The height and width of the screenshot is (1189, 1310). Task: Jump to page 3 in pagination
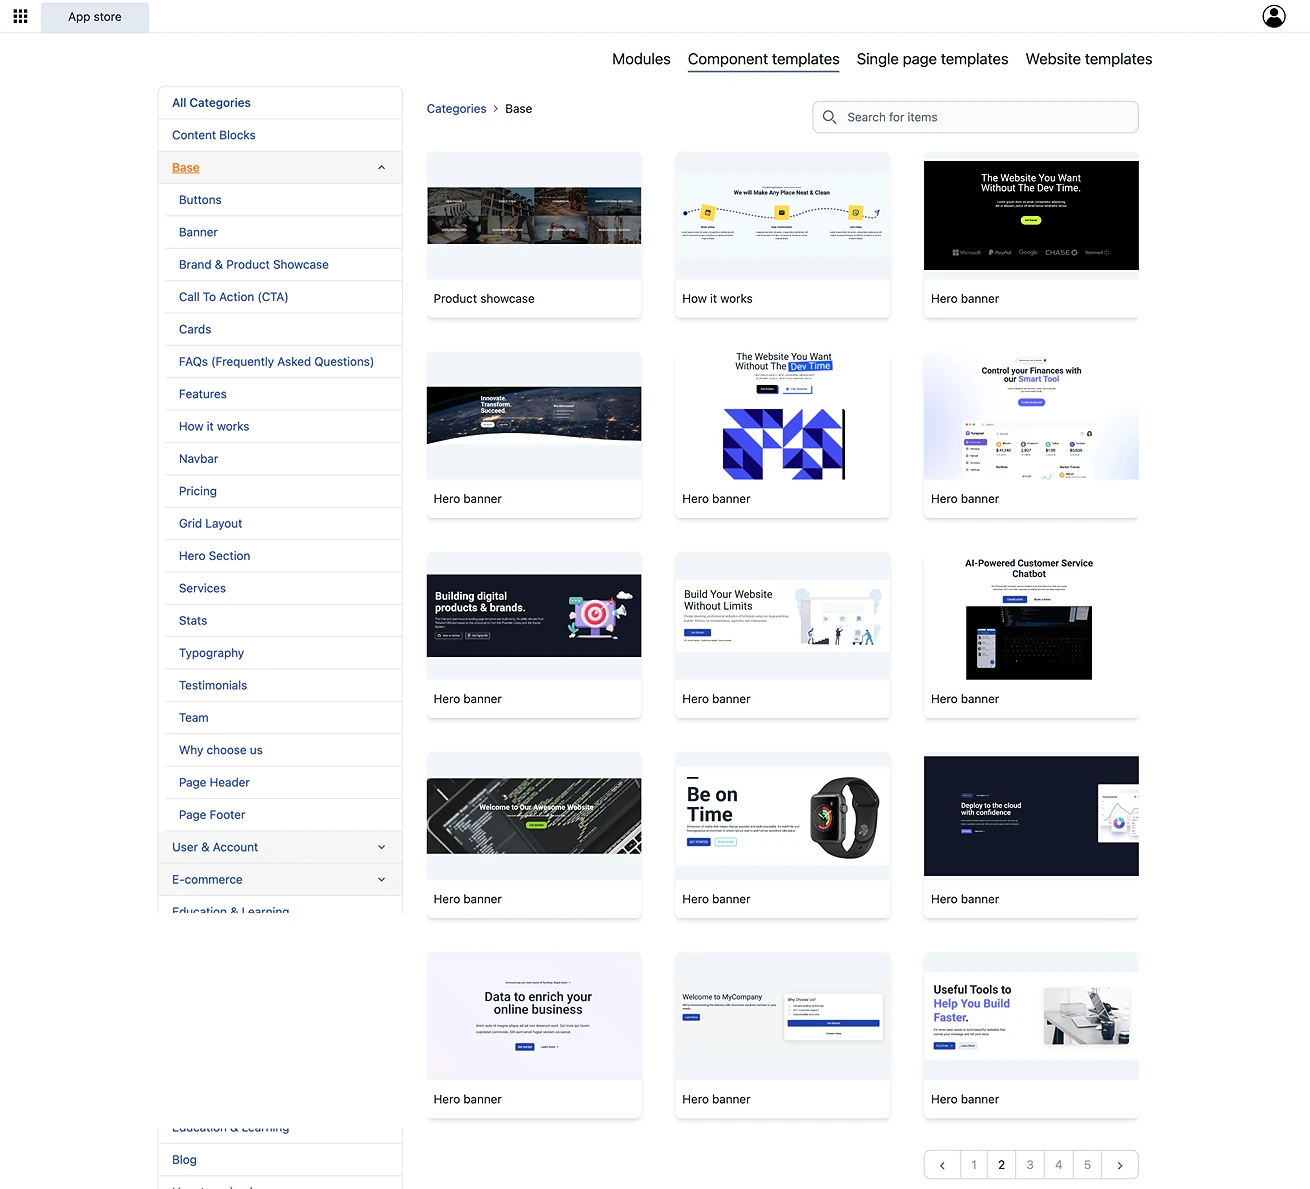1030,1165
